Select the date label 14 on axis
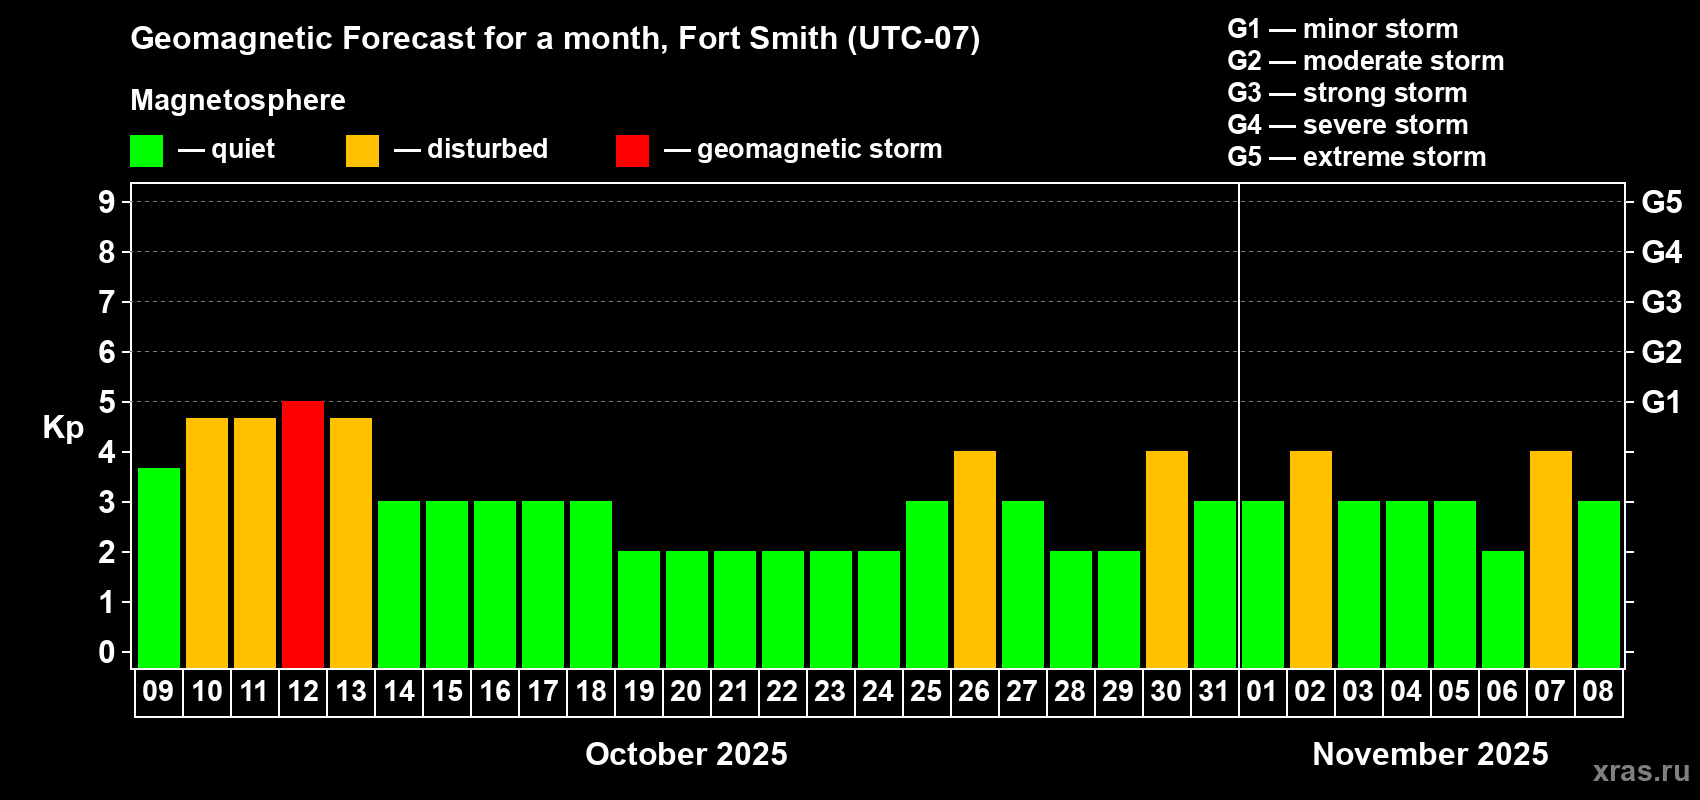 point(399,692)
